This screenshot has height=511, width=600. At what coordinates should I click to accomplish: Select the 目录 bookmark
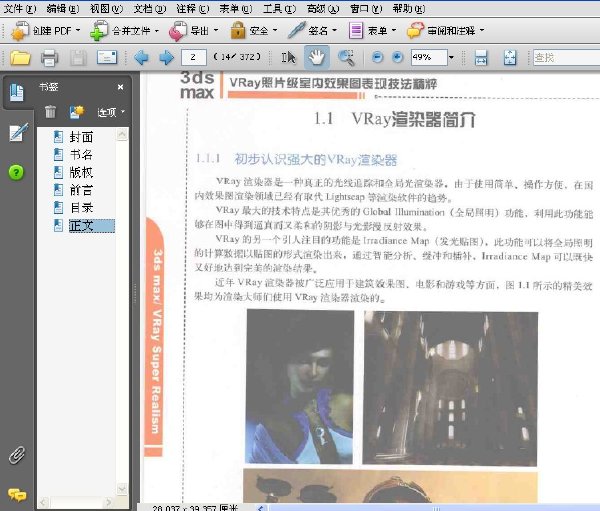(x=81, y=207)
